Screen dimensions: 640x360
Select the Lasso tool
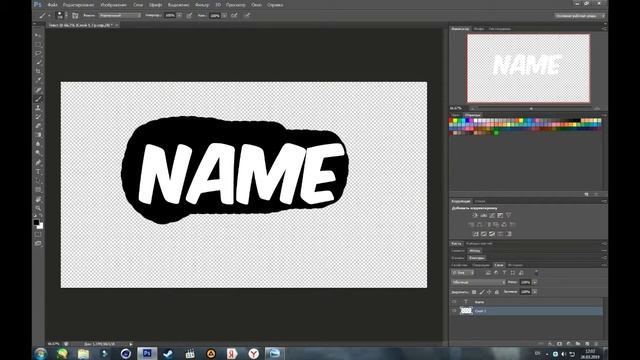coord(38,53)
